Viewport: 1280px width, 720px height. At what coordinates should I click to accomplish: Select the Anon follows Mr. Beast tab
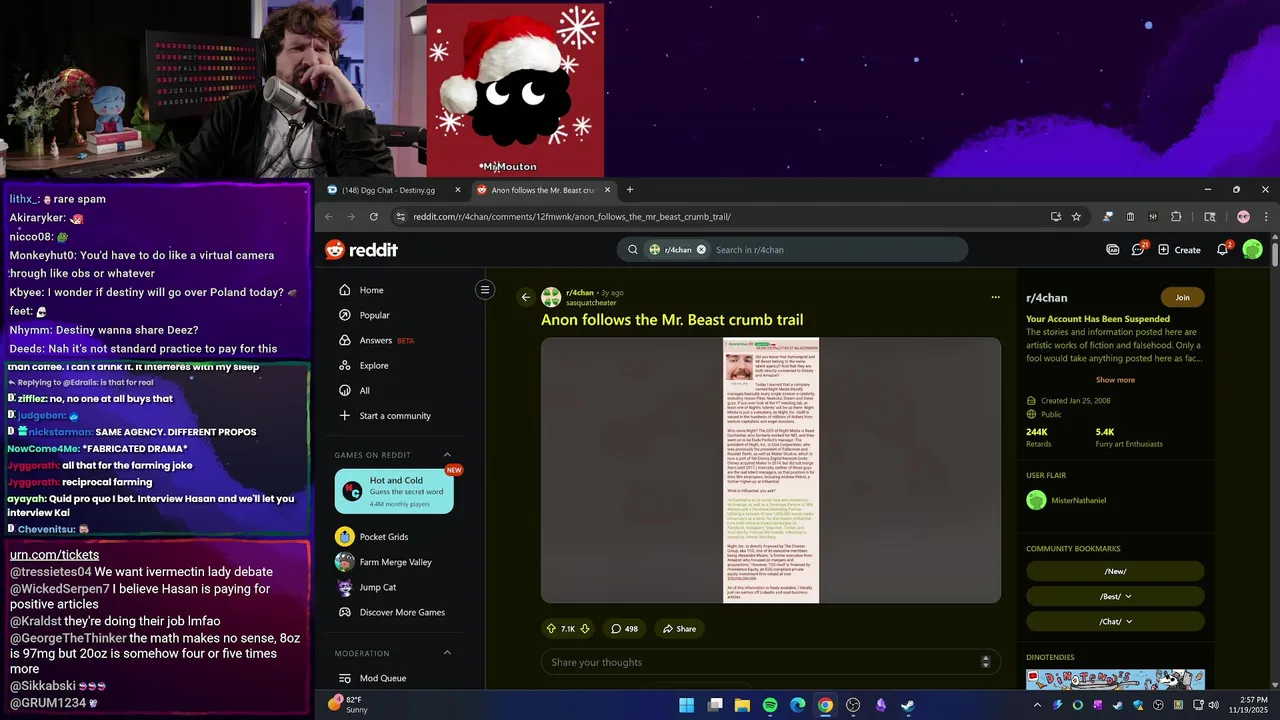[543, 190]
